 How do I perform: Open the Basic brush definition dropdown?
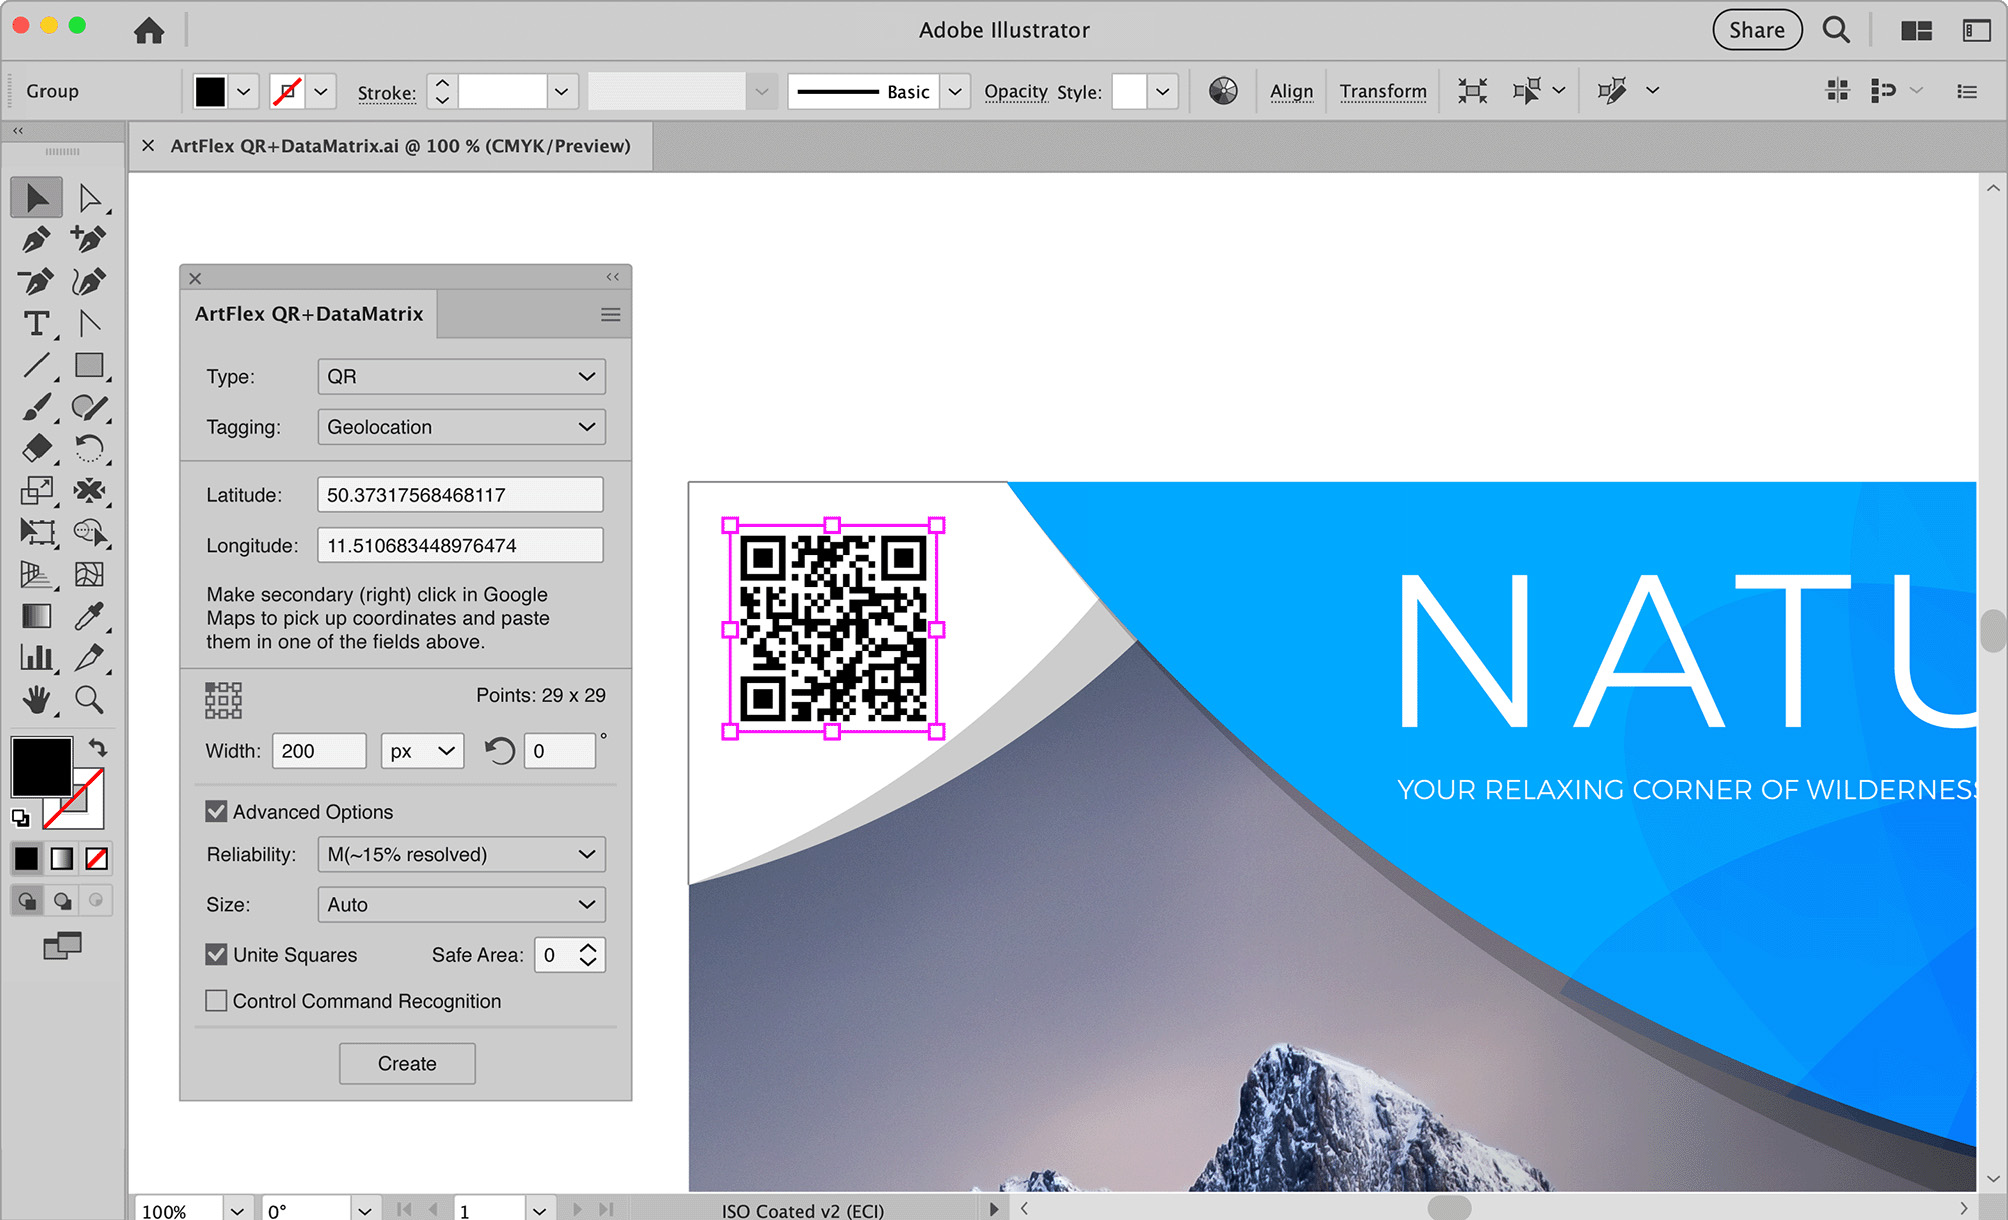click(955, 92)
